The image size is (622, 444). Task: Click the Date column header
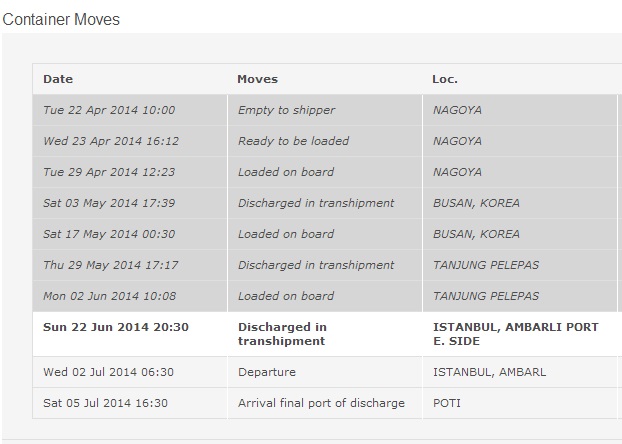[58, 79]
